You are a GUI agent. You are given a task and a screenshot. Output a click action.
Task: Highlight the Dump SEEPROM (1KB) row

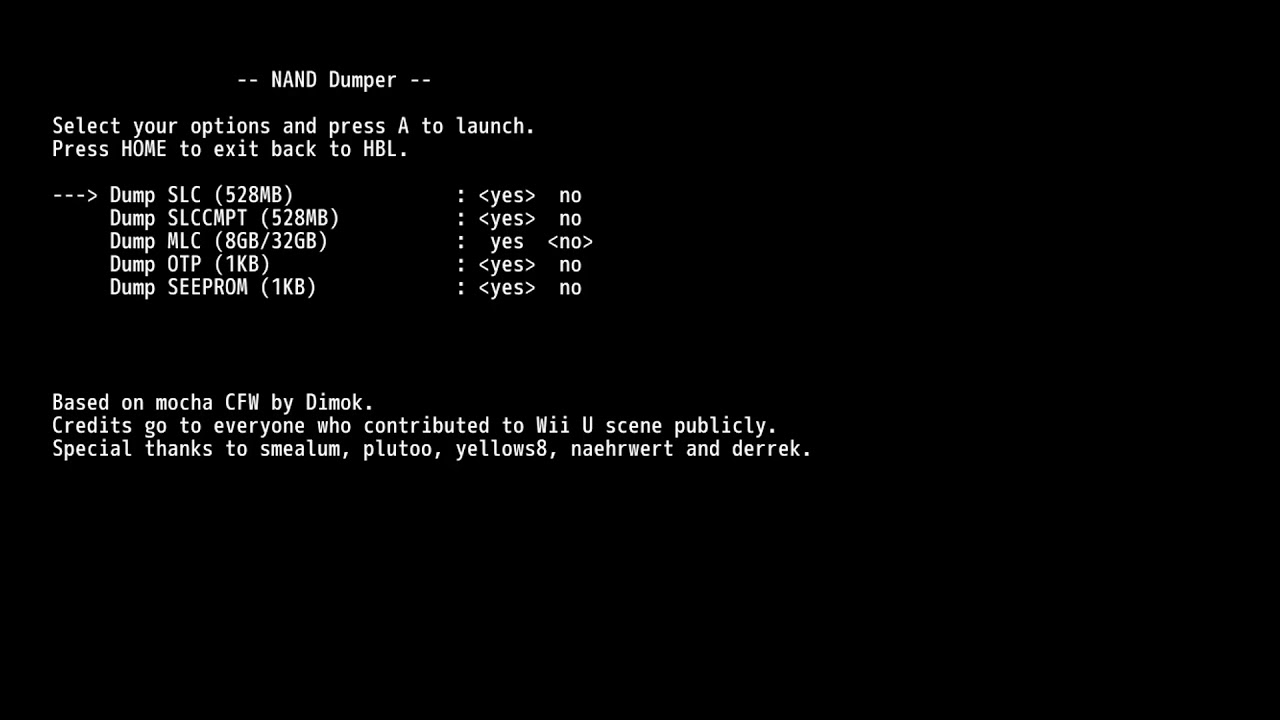click(x=345, y=288)
